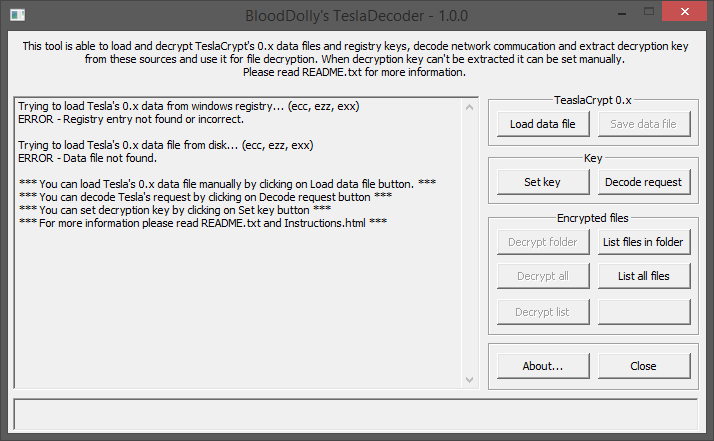Click the greyed-out Decrypt all button
The height and width of the screenshot is (441, 714).
(543, 276)
